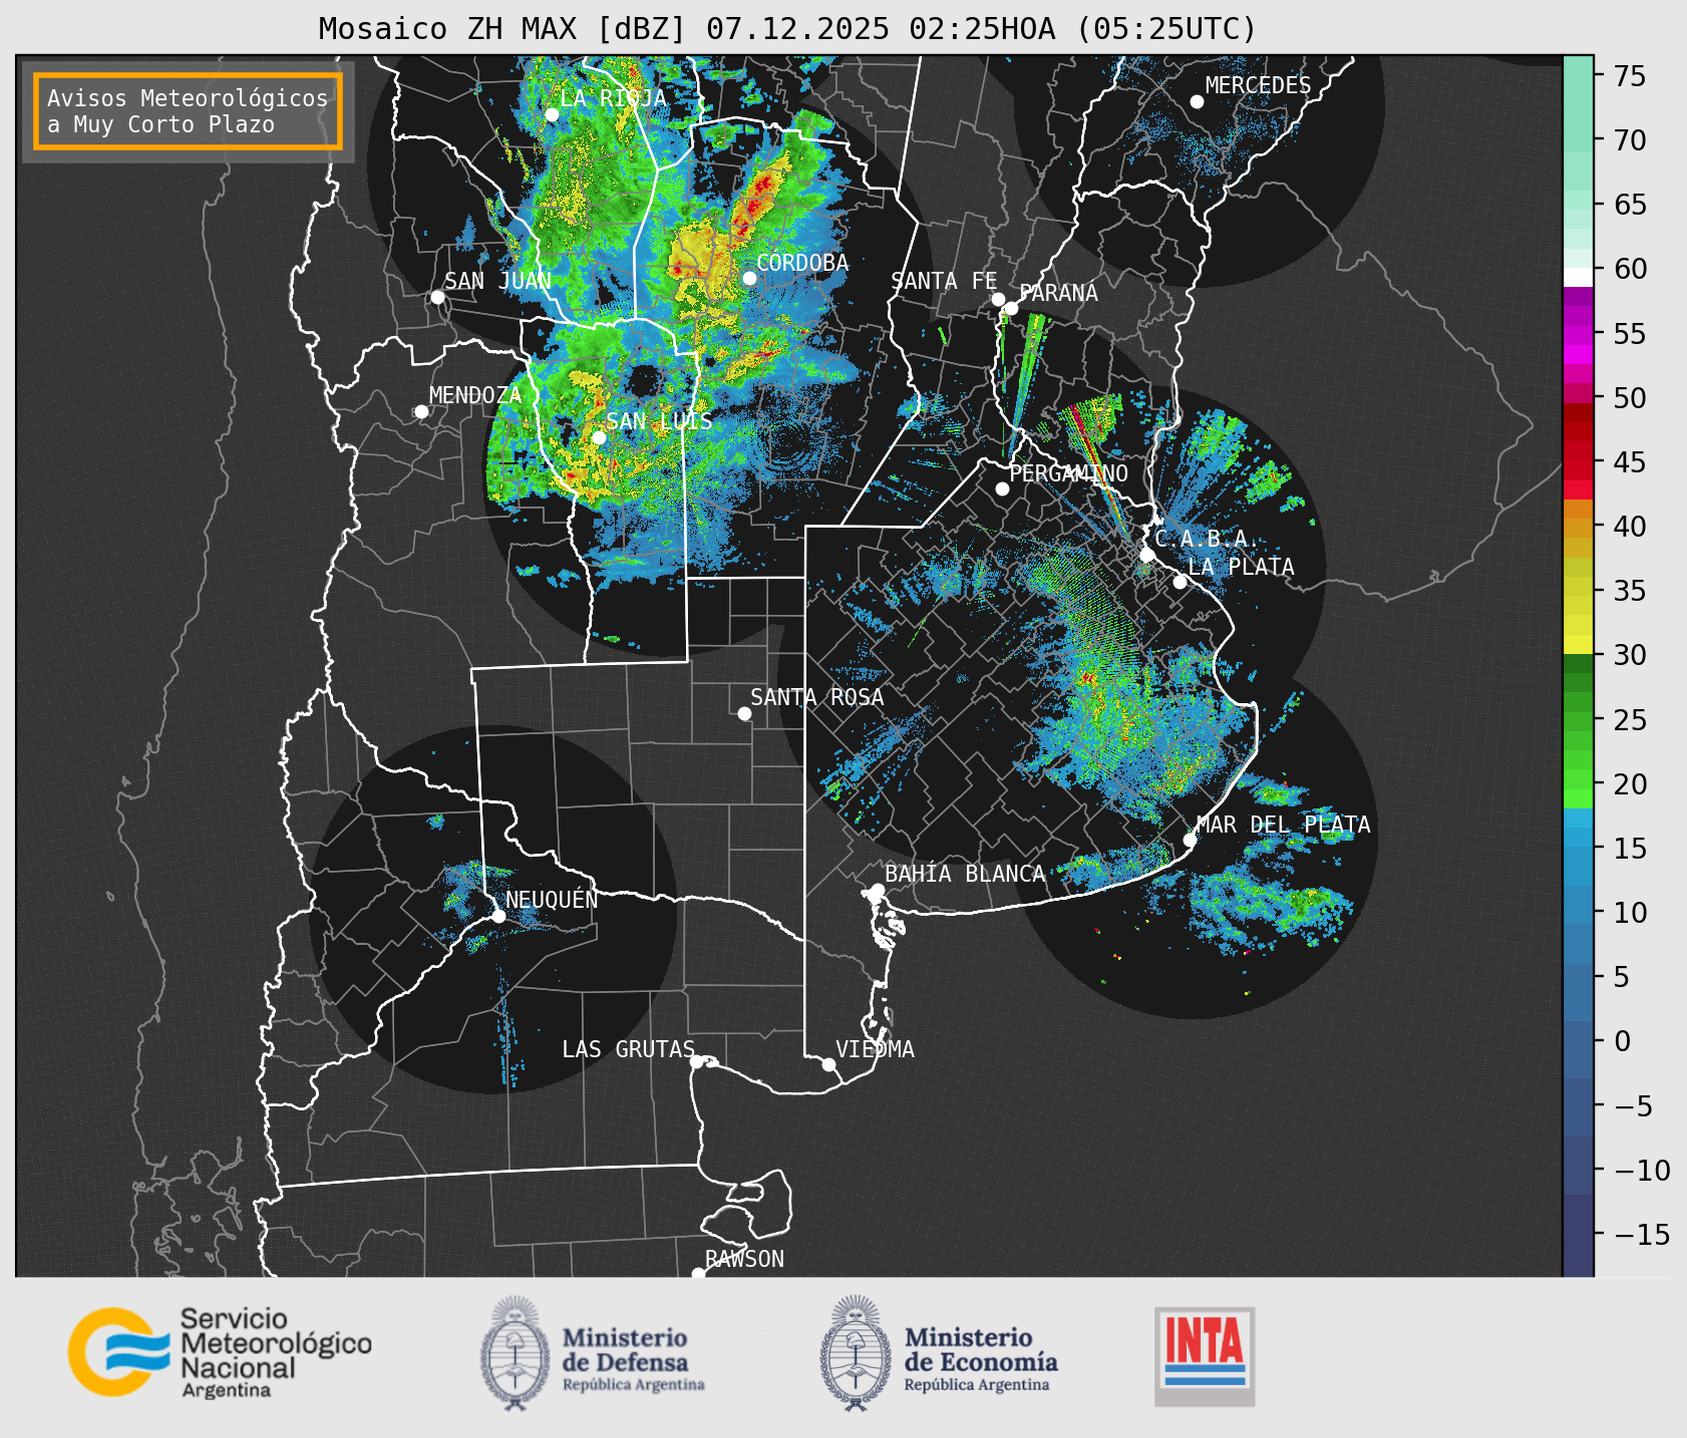
Task: Click the BAHÍA BLANCA label text
Action: (x=965, y=874)
